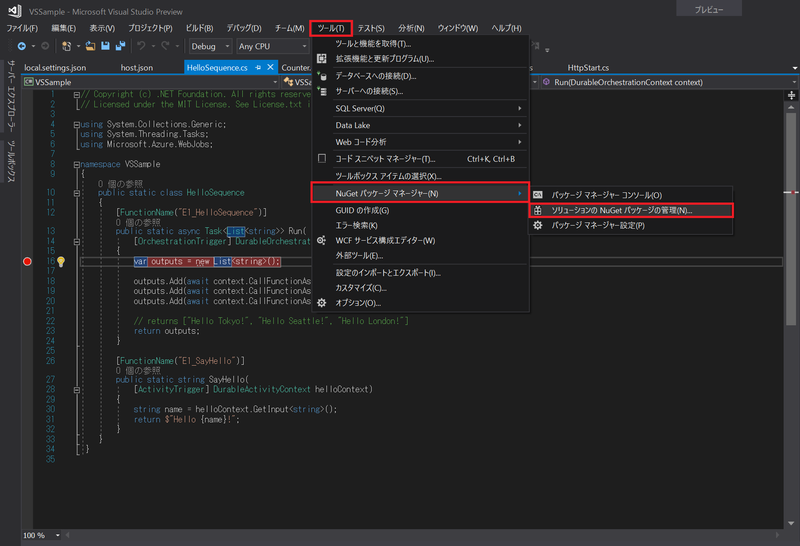Click the Open File folder icon

pos(90,46)
